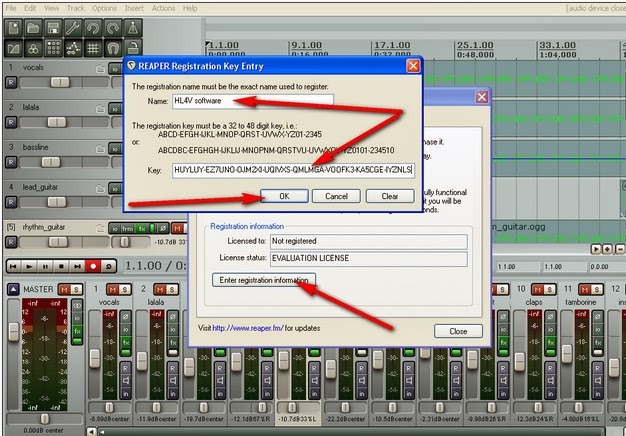
Task: Click the MASTER up-arrow button in the mixer
Action: [x=13, y=289]
